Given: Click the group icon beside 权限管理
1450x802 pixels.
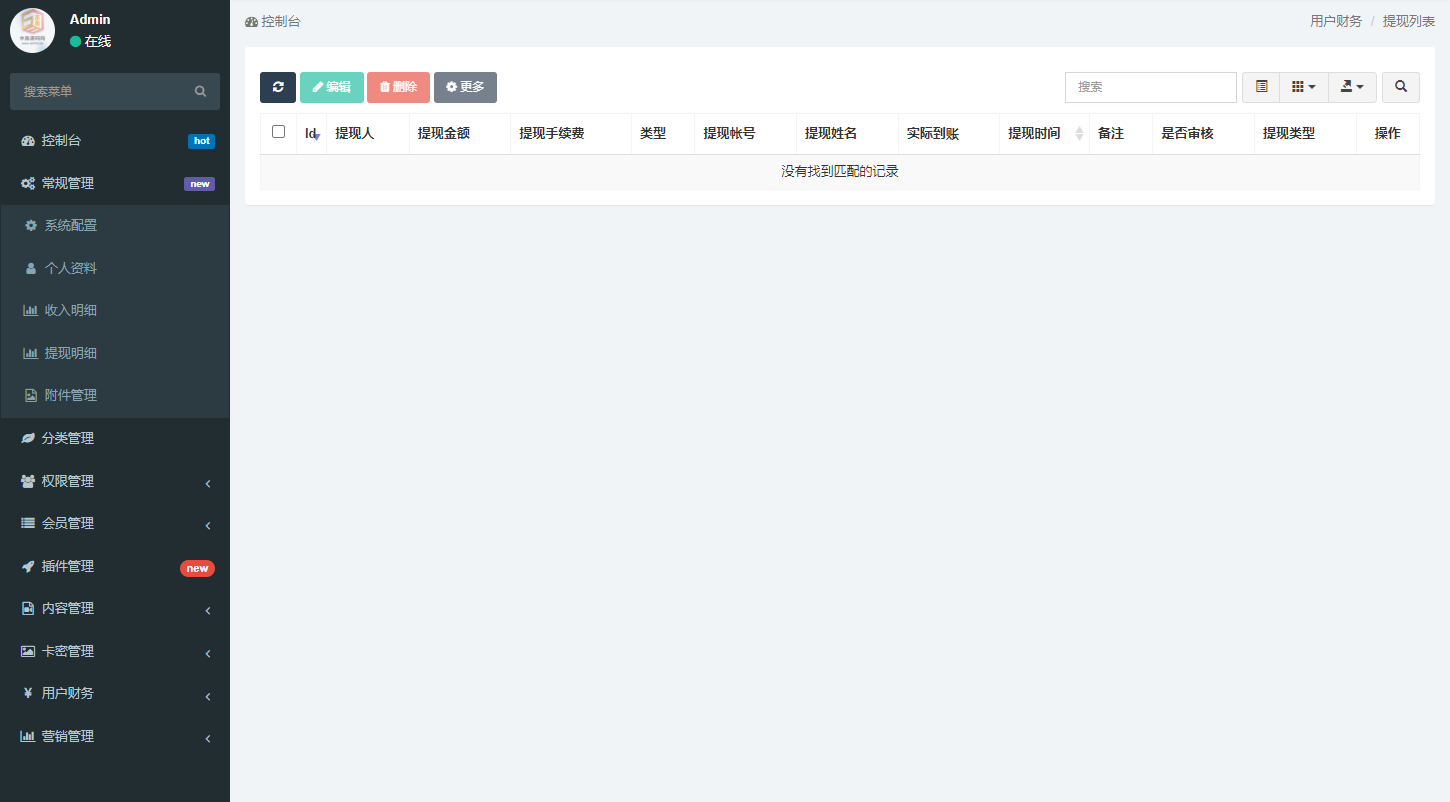Looking at the screenshot, I should pyautogui.click(x=28, y=482).
